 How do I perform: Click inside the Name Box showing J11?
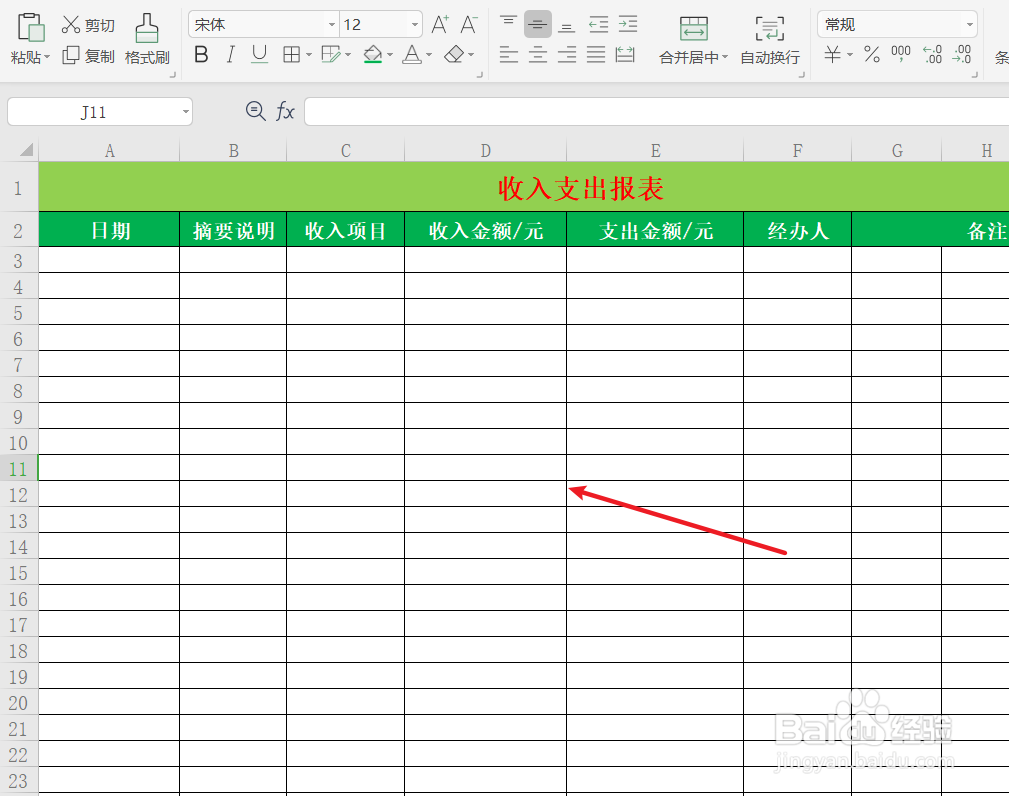click(x=95, y=111)
